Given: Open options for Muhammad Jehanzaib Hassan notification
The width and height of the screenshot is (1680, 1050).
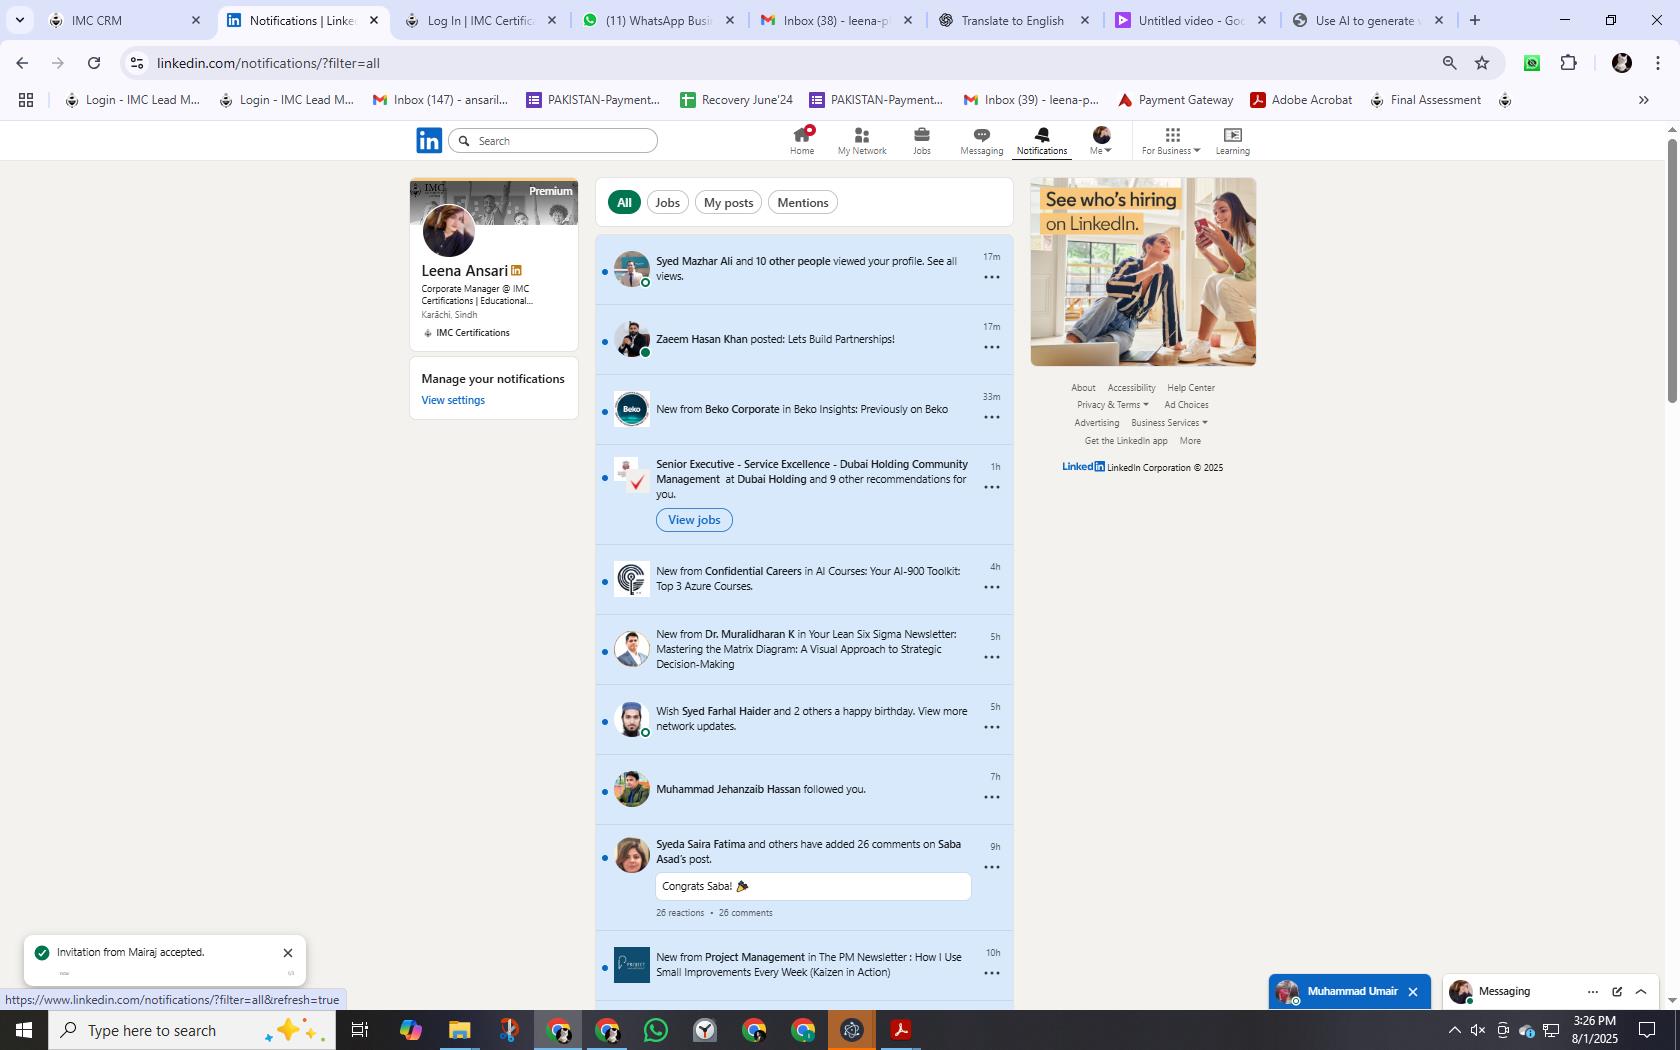Looking at the screenshot, I should pyautogui.click(x=992, y=797).
